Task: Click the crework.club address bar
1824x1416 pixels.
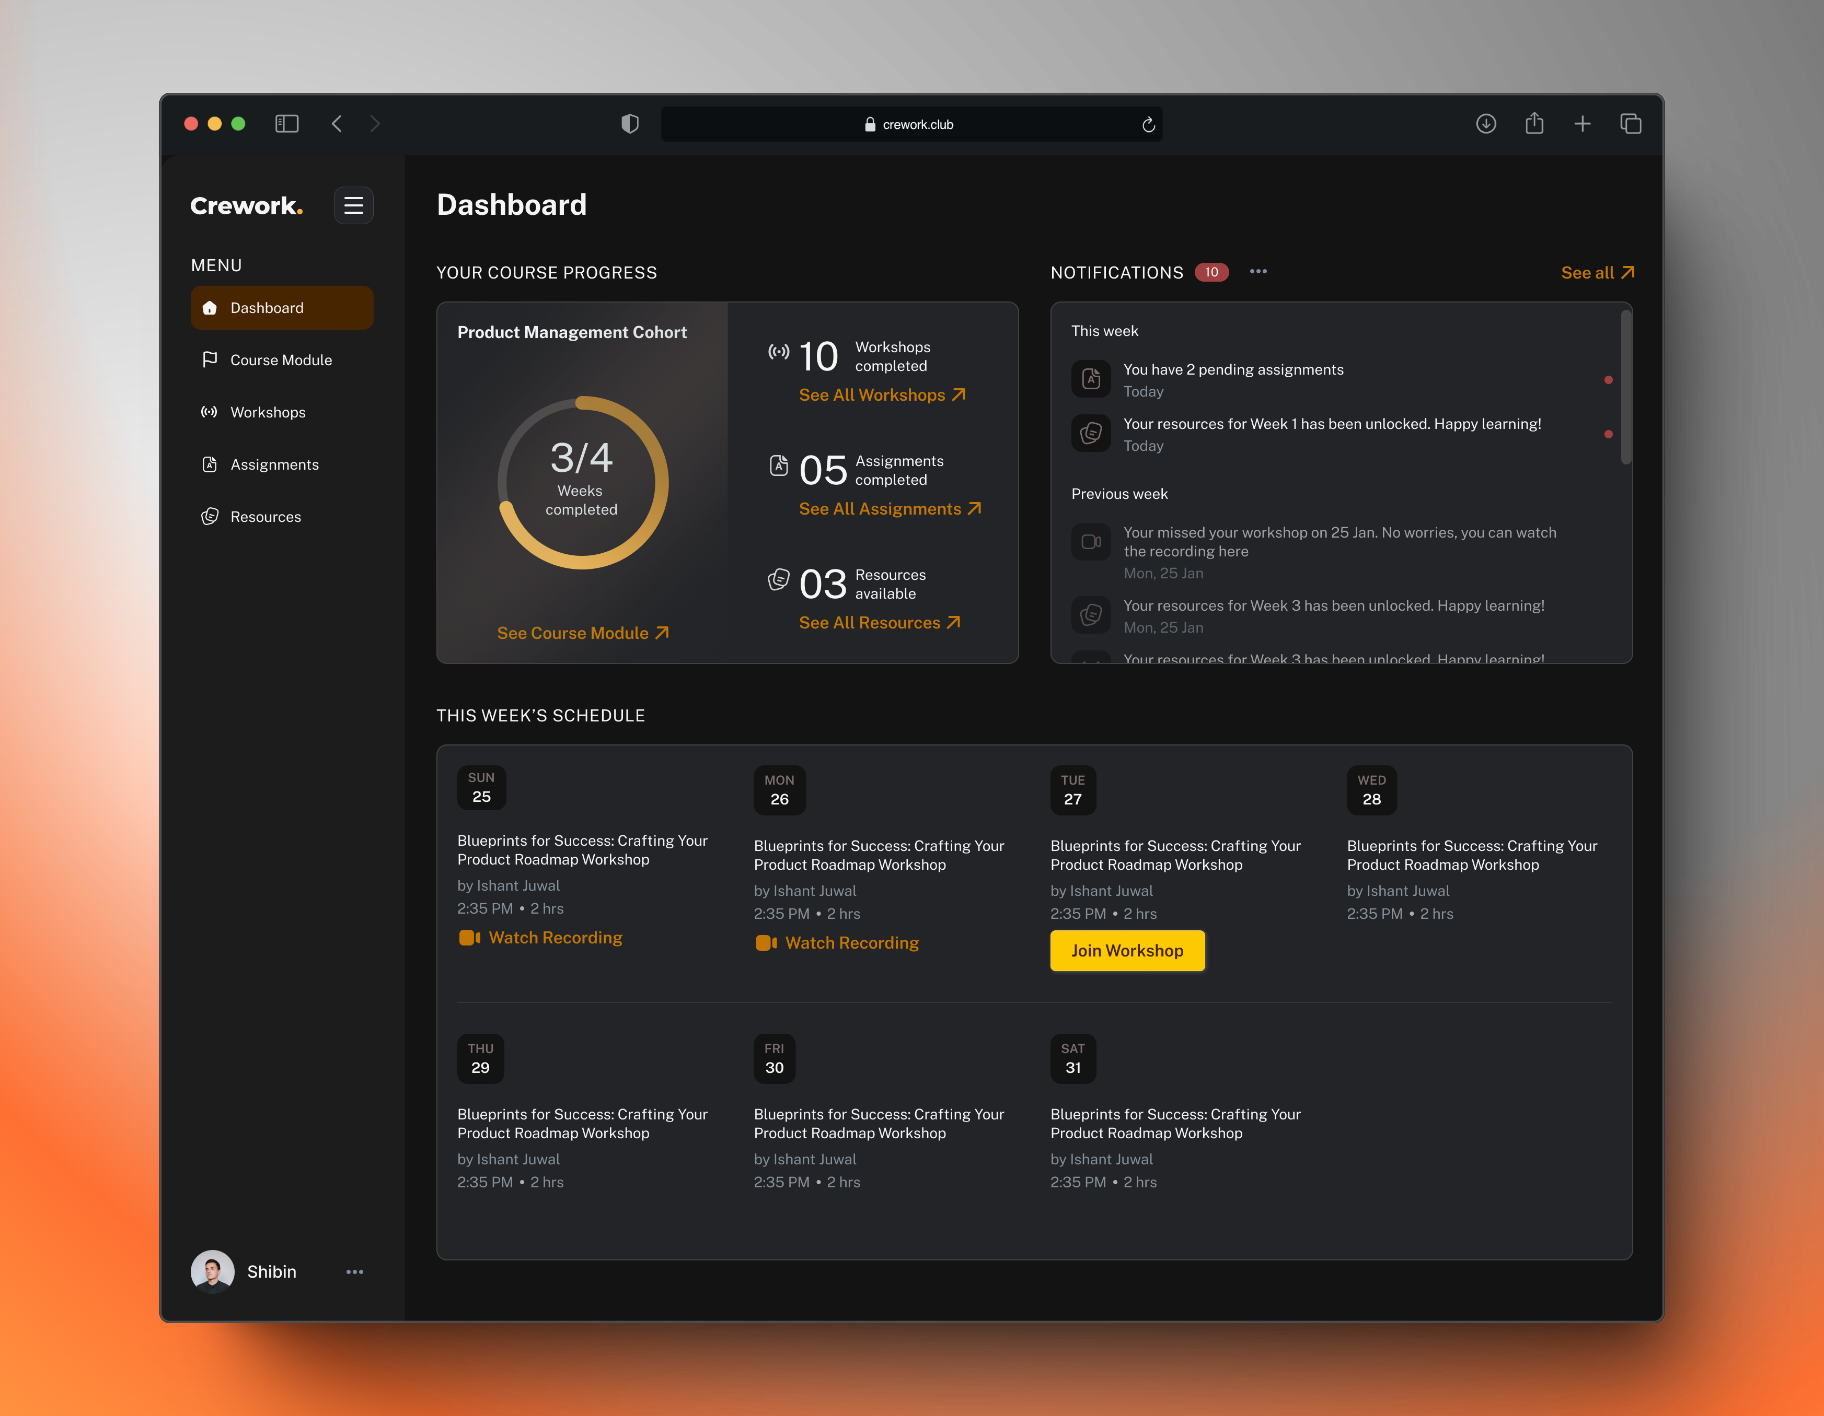Action: tap(911, 125)
